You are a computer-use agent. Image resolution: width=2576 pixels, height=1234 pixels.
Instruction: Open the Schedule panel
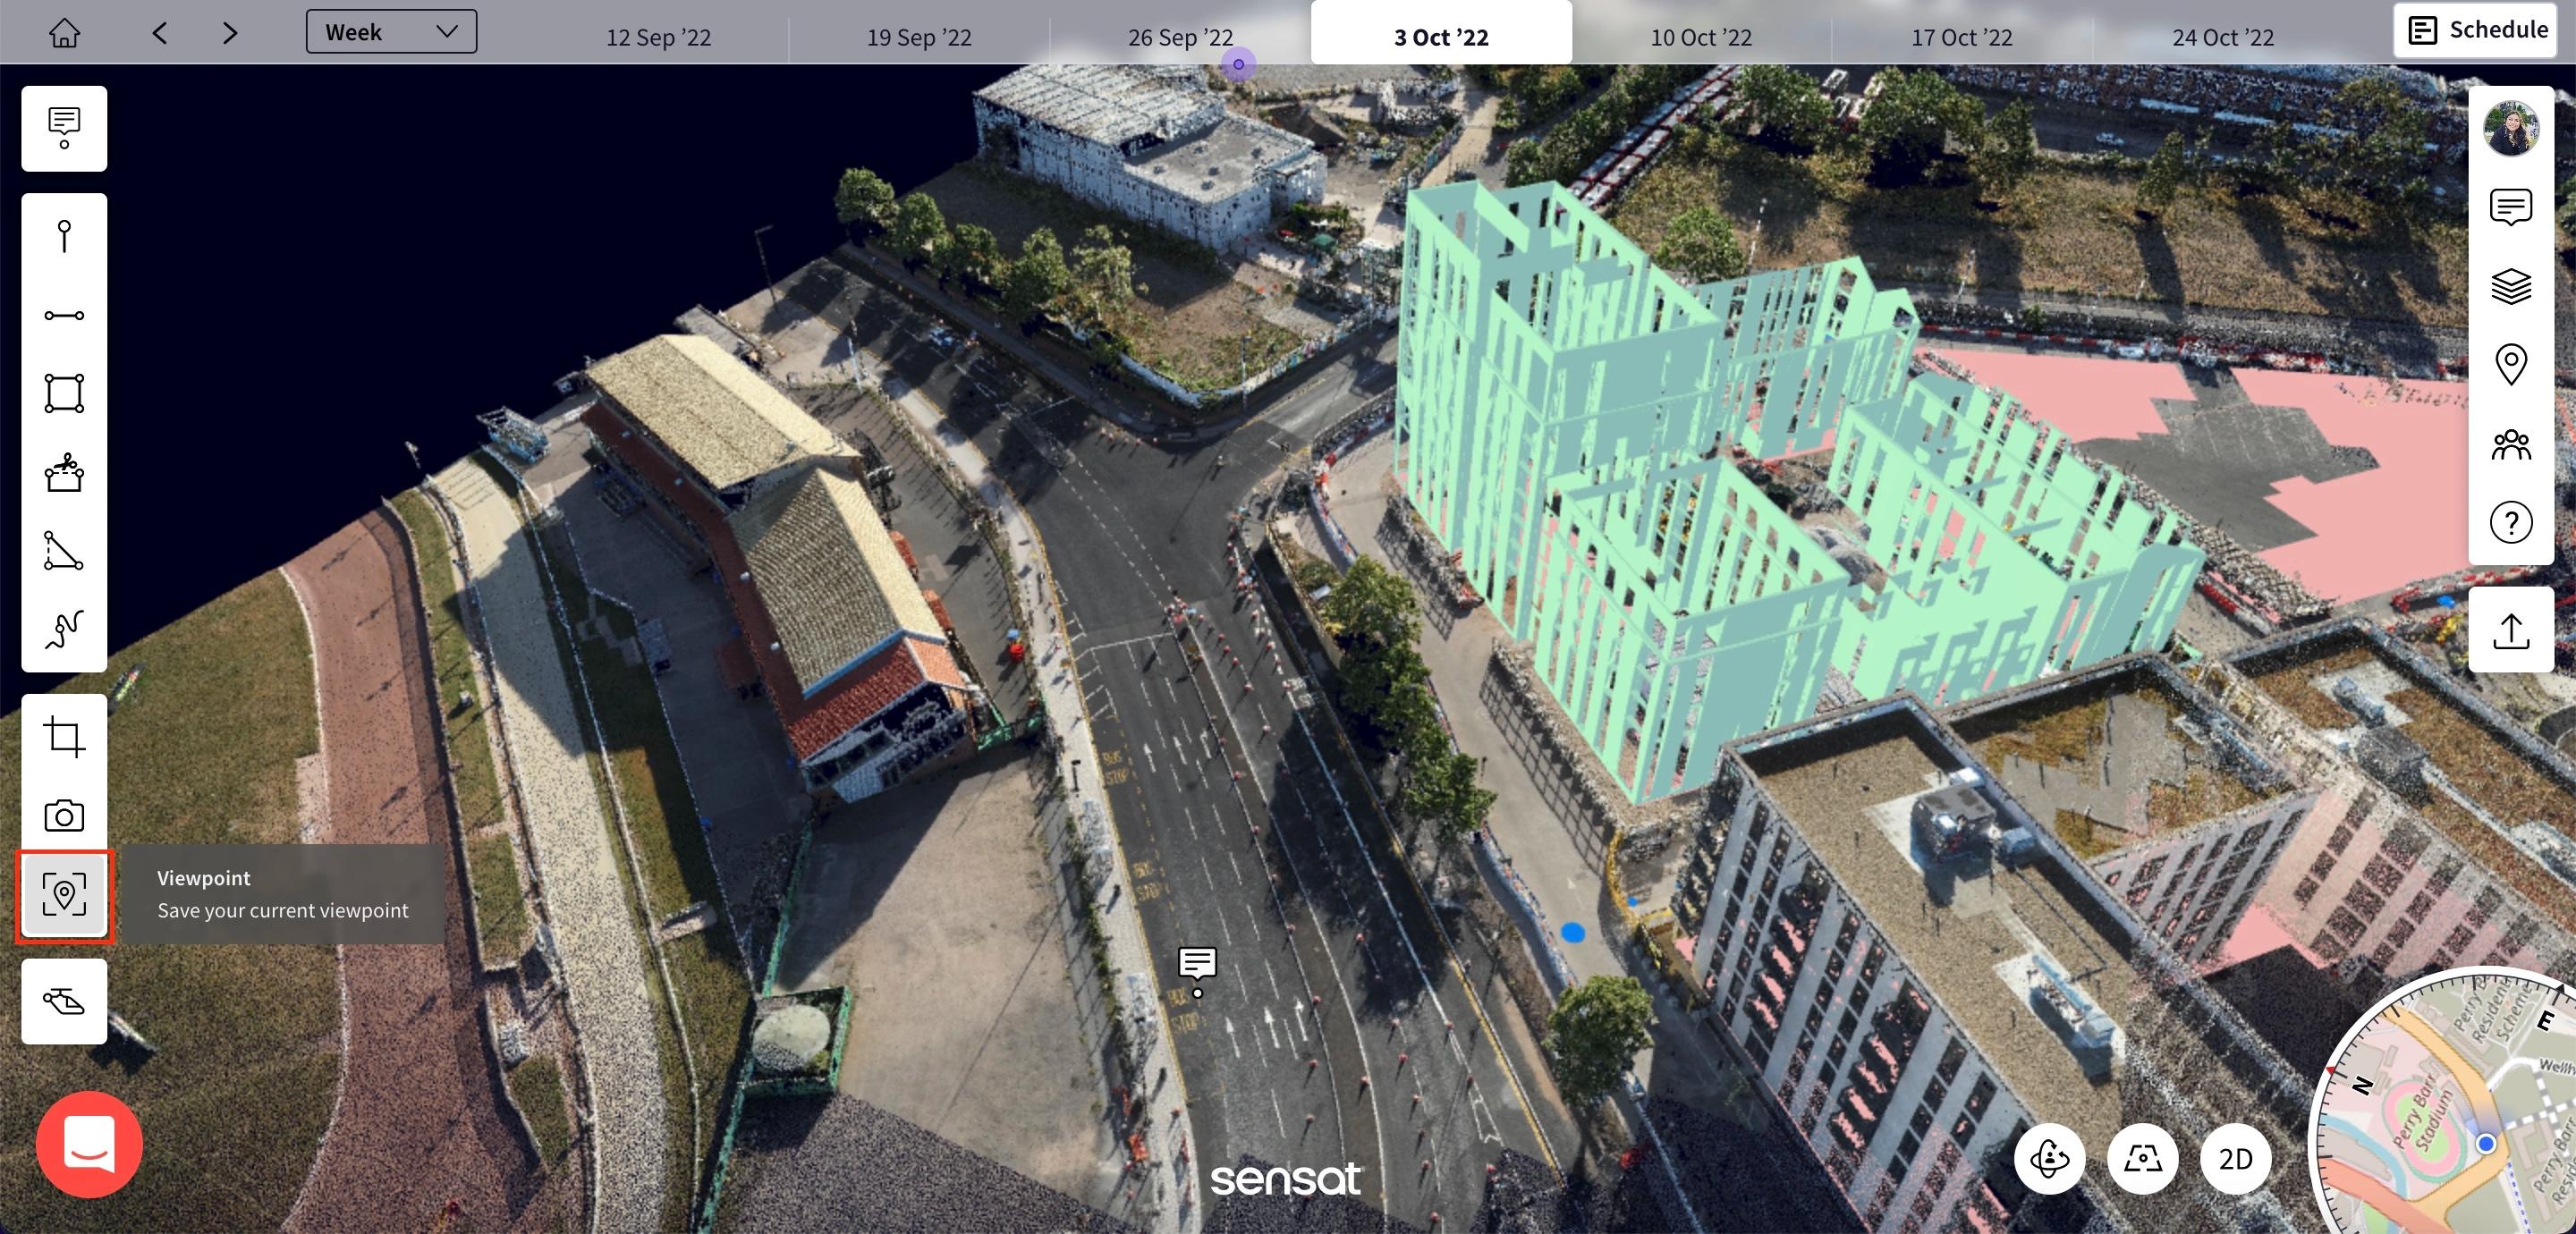pyautogui.click(x=2475, y=30)
